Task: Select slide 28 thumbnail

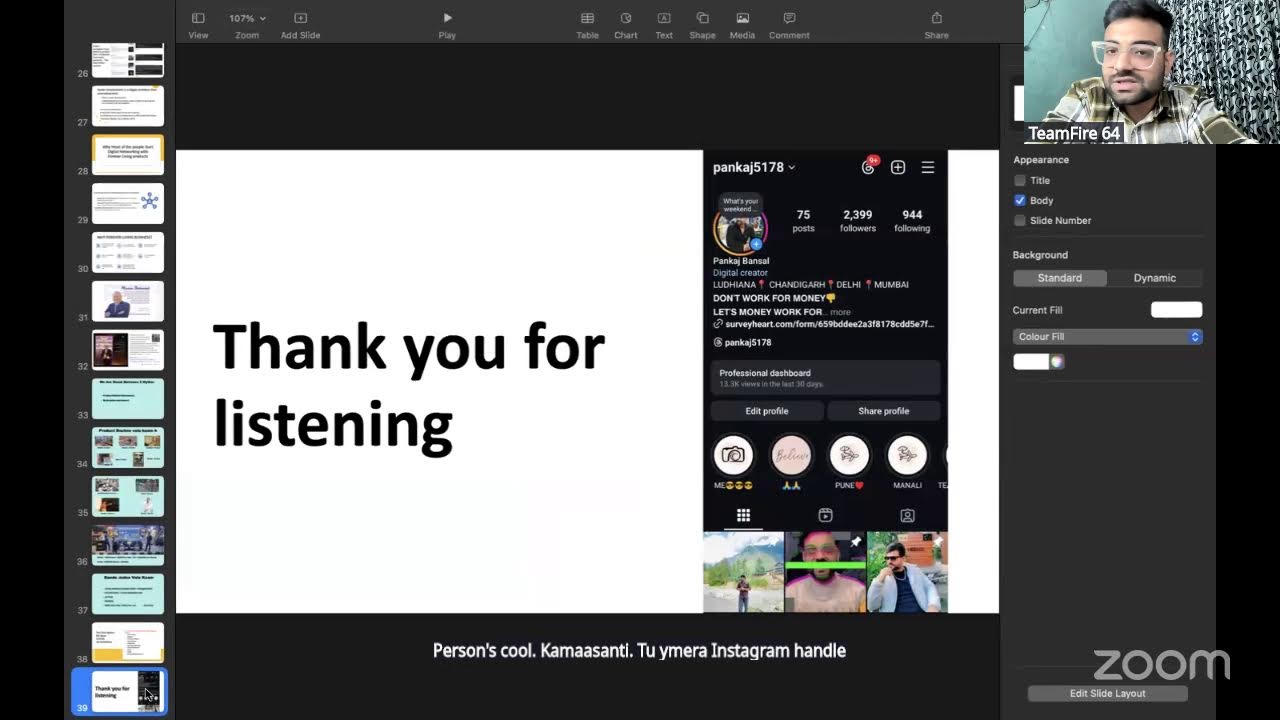Action: tap(128, 155)
